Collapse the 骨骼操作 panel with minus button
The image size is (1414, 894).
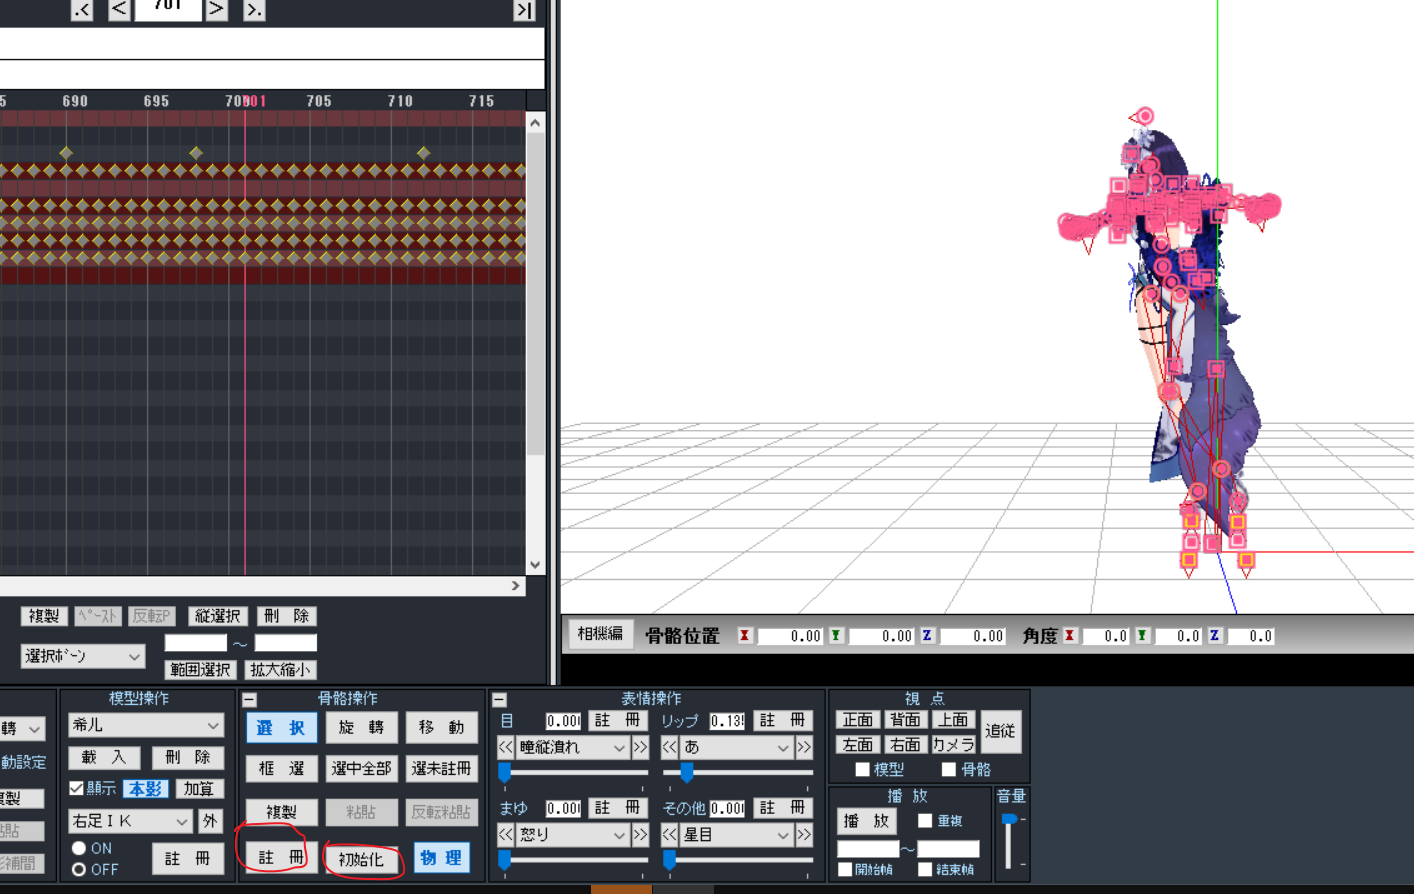250,700
